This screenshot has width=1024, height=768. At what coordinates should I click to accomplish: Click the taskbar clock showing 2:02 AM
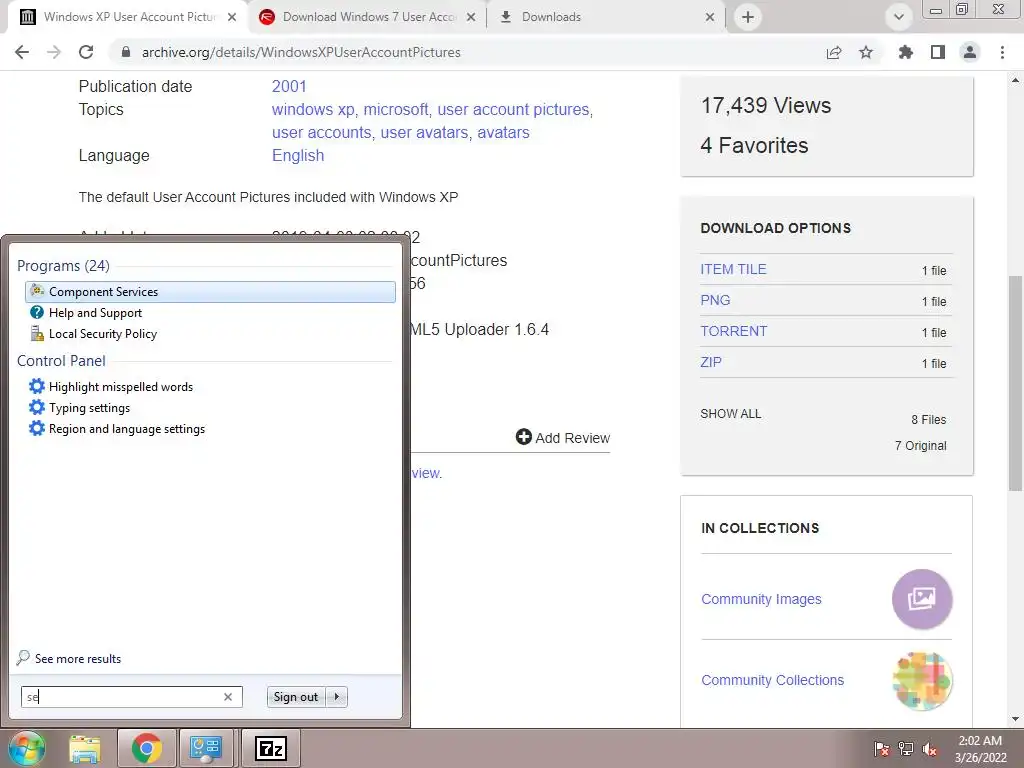pyautogui.click(x=980, y=749)
